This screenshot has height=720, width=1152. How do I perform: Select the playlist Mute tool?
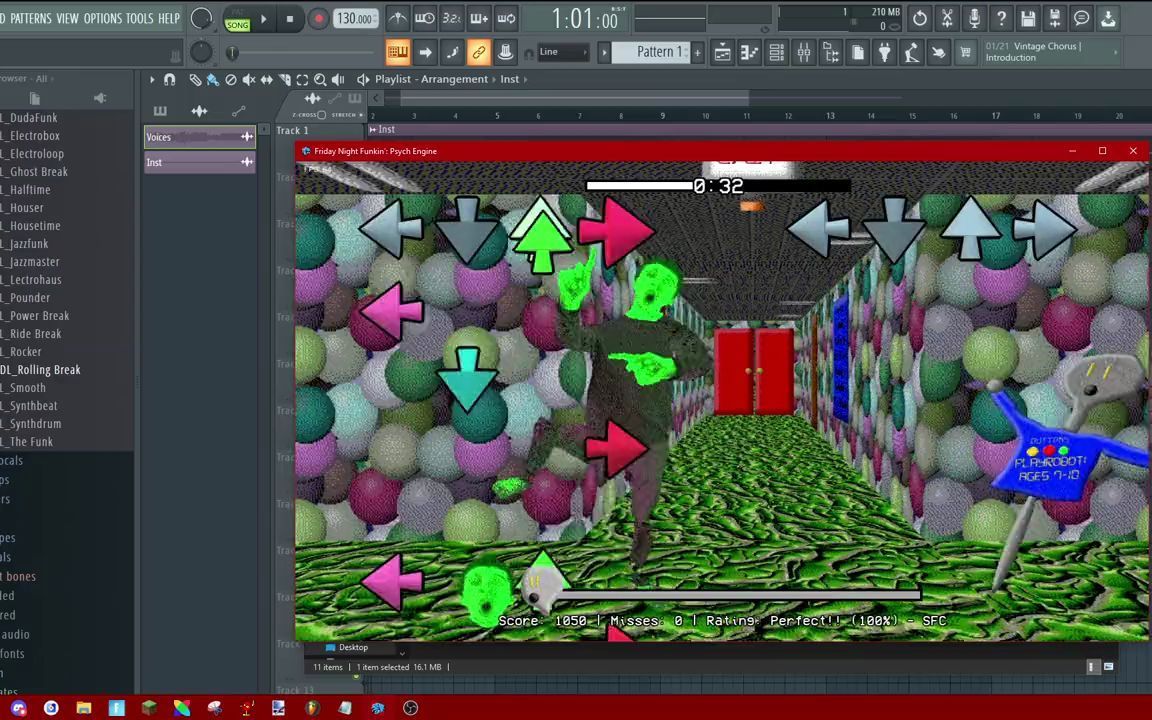[x=249, y=79]
